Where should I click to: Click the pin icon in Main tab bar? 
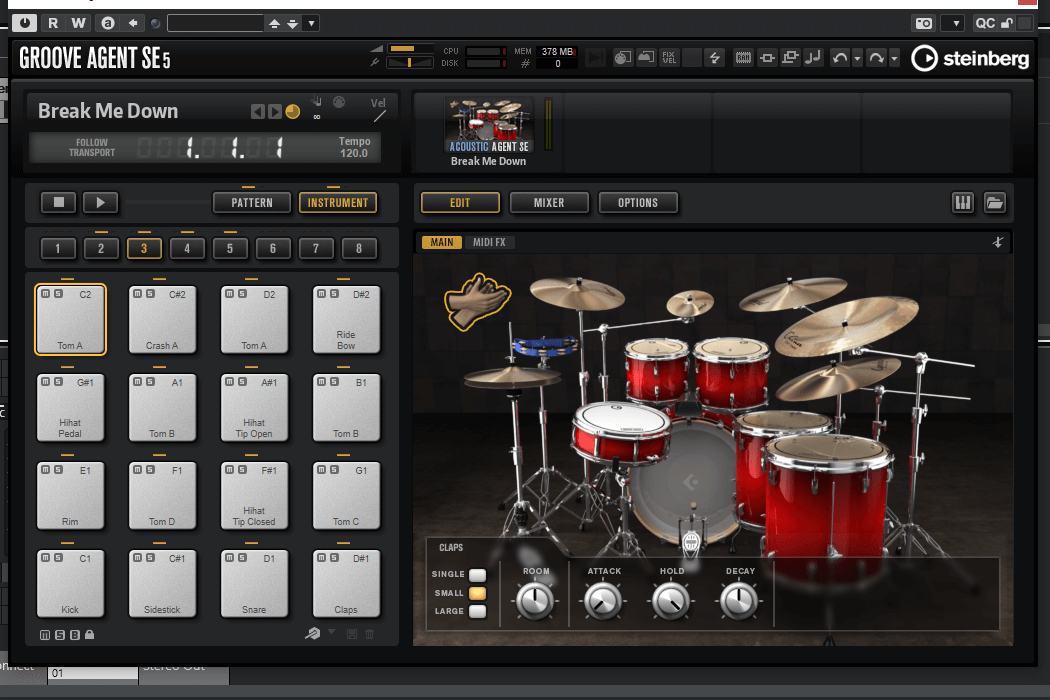coord(998,242)
